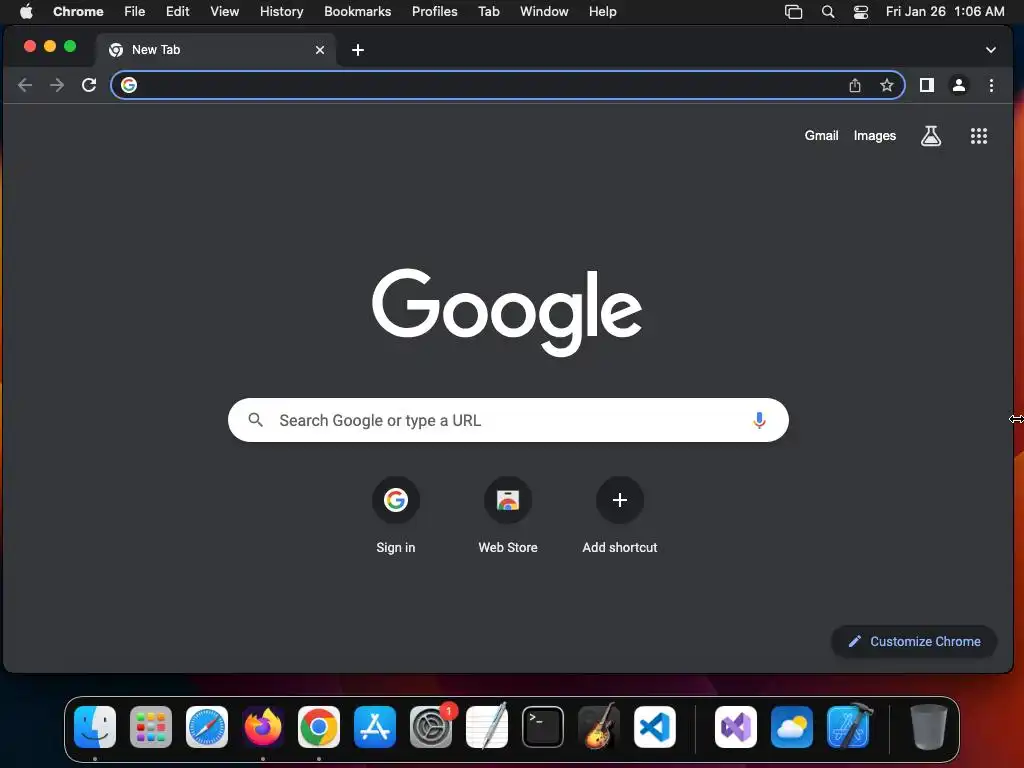Click the magnifier icon in the search box

point(255,420)
